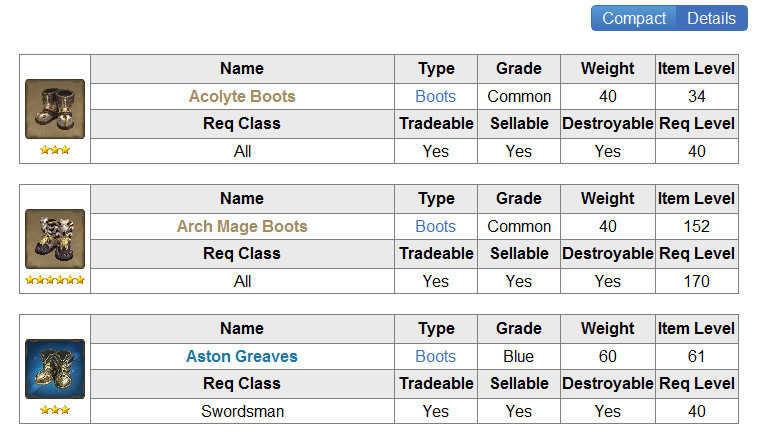Click the Req Level value 170
758x436 pixels.
click(x=696, y=281)
